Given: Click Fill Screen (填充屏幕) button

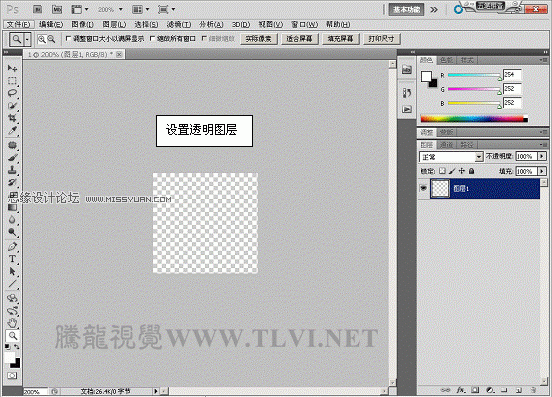Looking at the screenshot, I should pos(340,39).
